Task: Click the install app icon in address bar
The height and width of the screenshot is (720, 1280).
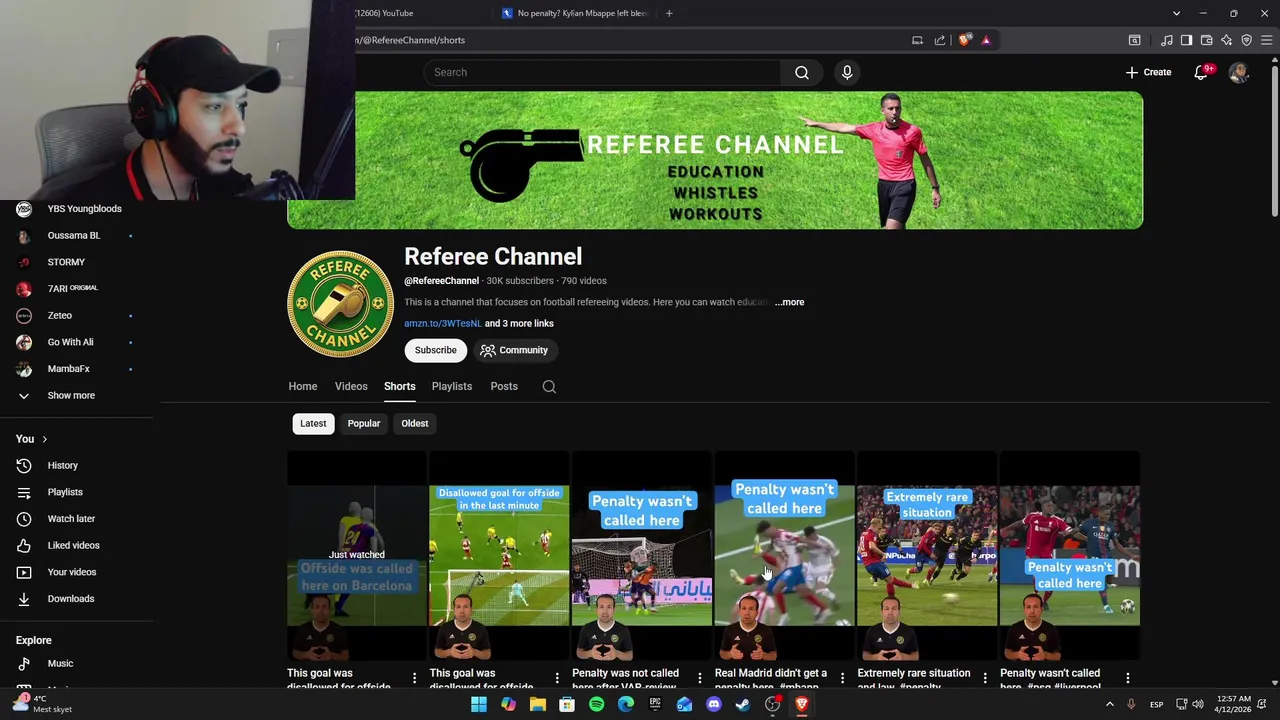Action: [917, 40]
